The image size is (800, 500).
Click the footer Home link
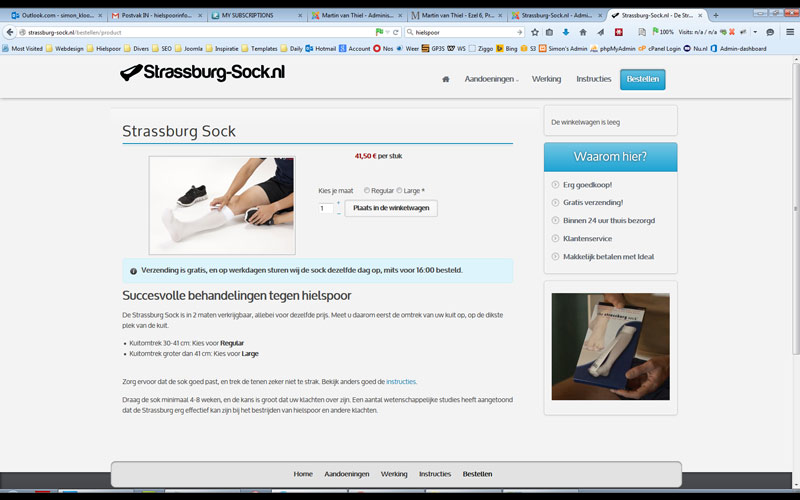click(x=303, y=474)
